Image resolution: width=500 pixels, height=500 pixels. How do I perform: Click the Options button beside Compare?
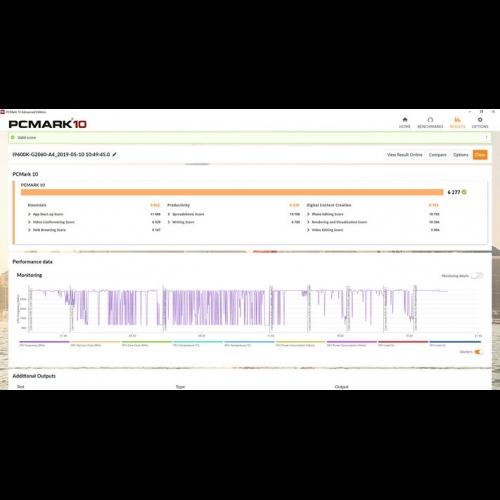pos(460,155)
